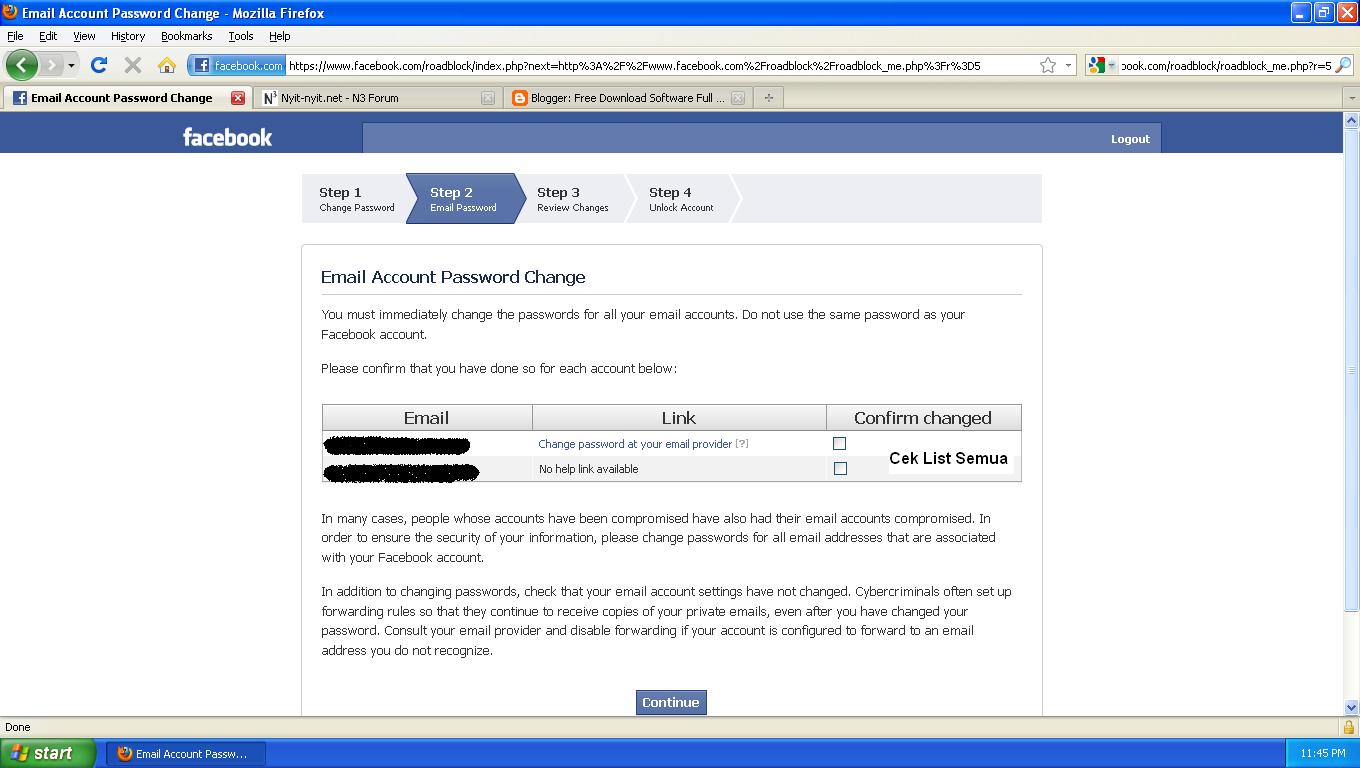Open the Bookmarks menu
The height and width of the screenshot is (768, 1360).
click(186, 36)
